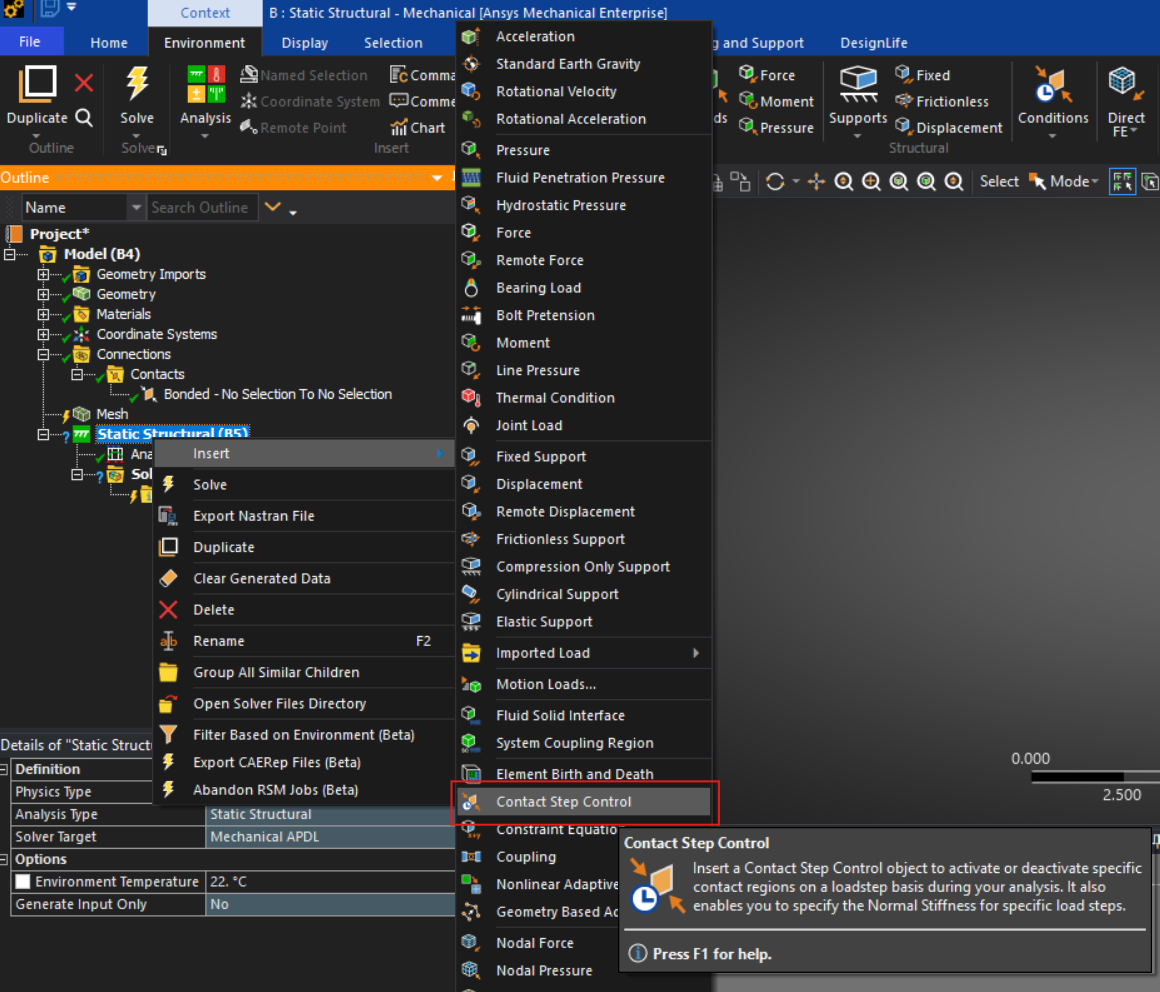Expand the Geometry Imports tree node

pyautogui.click(x=43, y=274)
